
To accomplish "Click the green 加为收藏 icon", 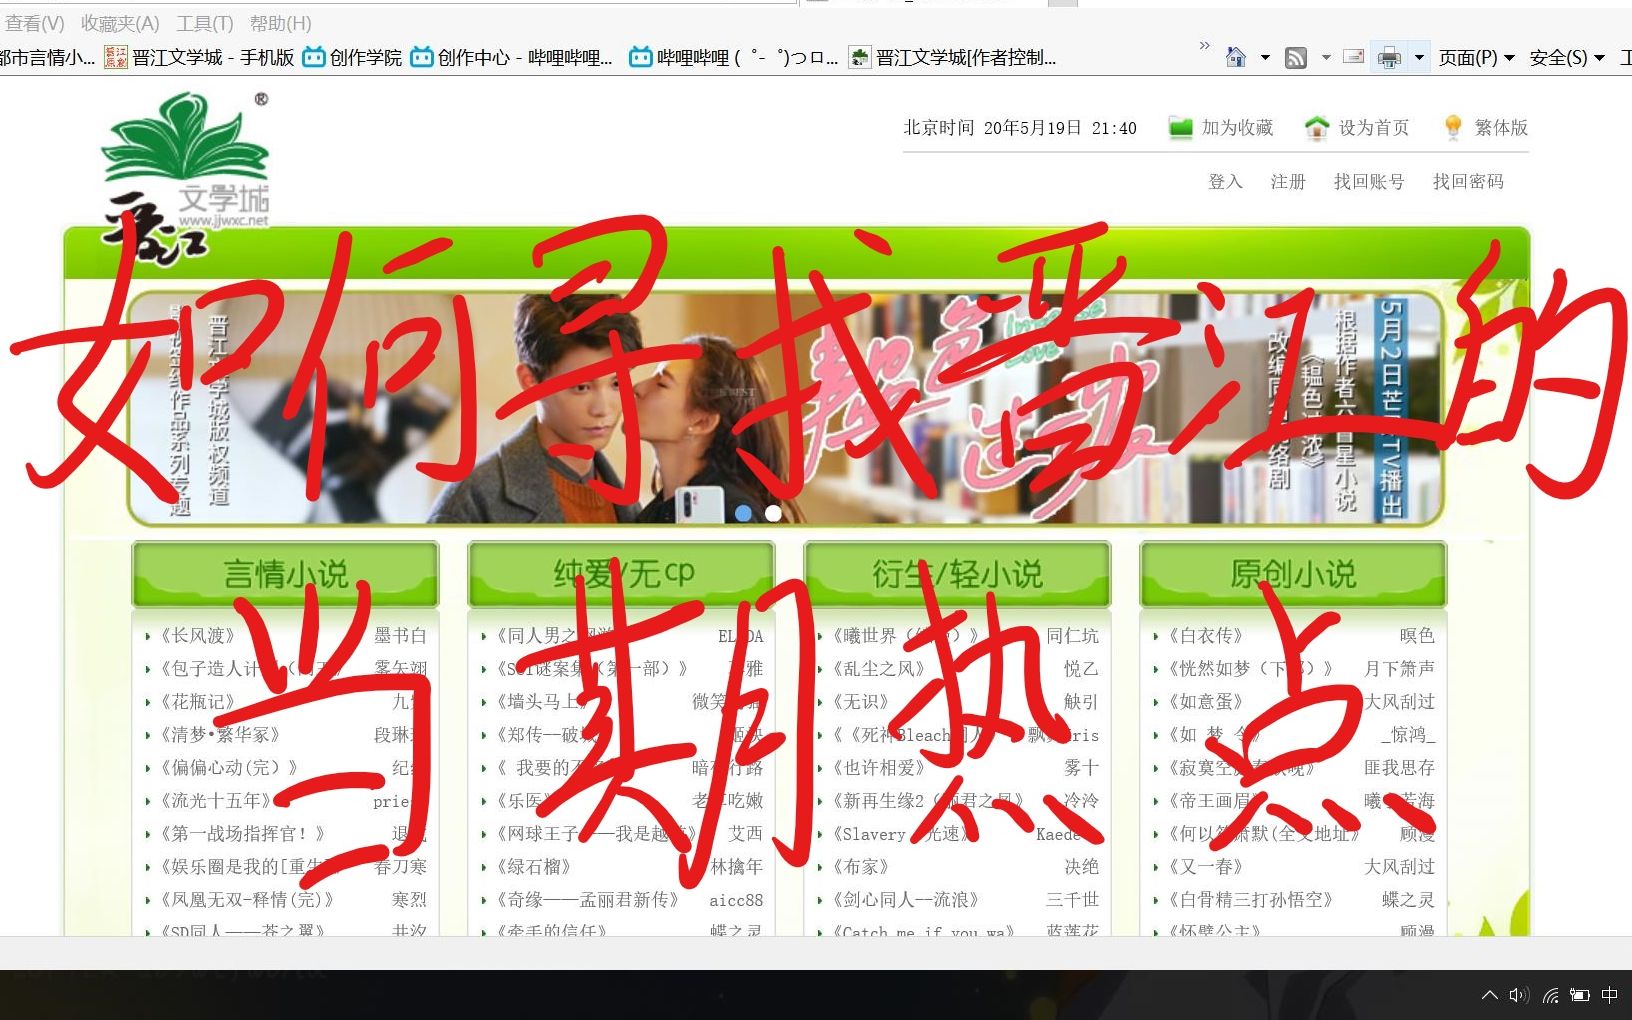I will click(1181, 127).
